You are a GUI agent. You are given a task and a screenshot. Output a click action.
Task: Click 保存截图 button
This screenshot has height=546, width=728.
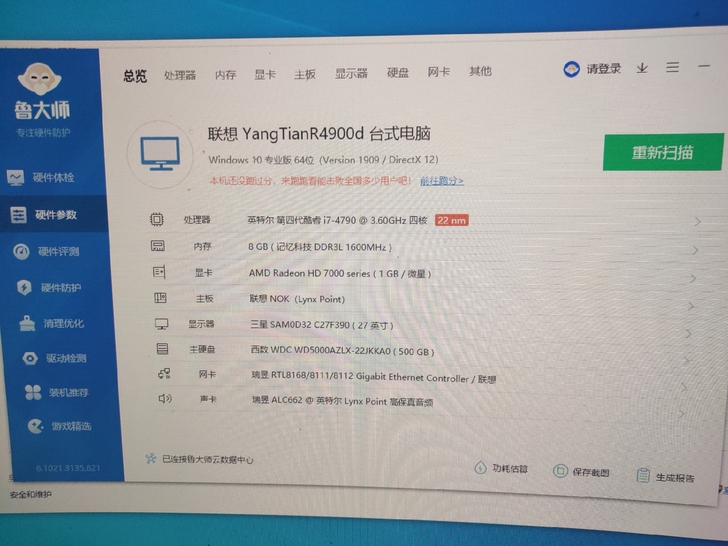(x=581, y=472)
